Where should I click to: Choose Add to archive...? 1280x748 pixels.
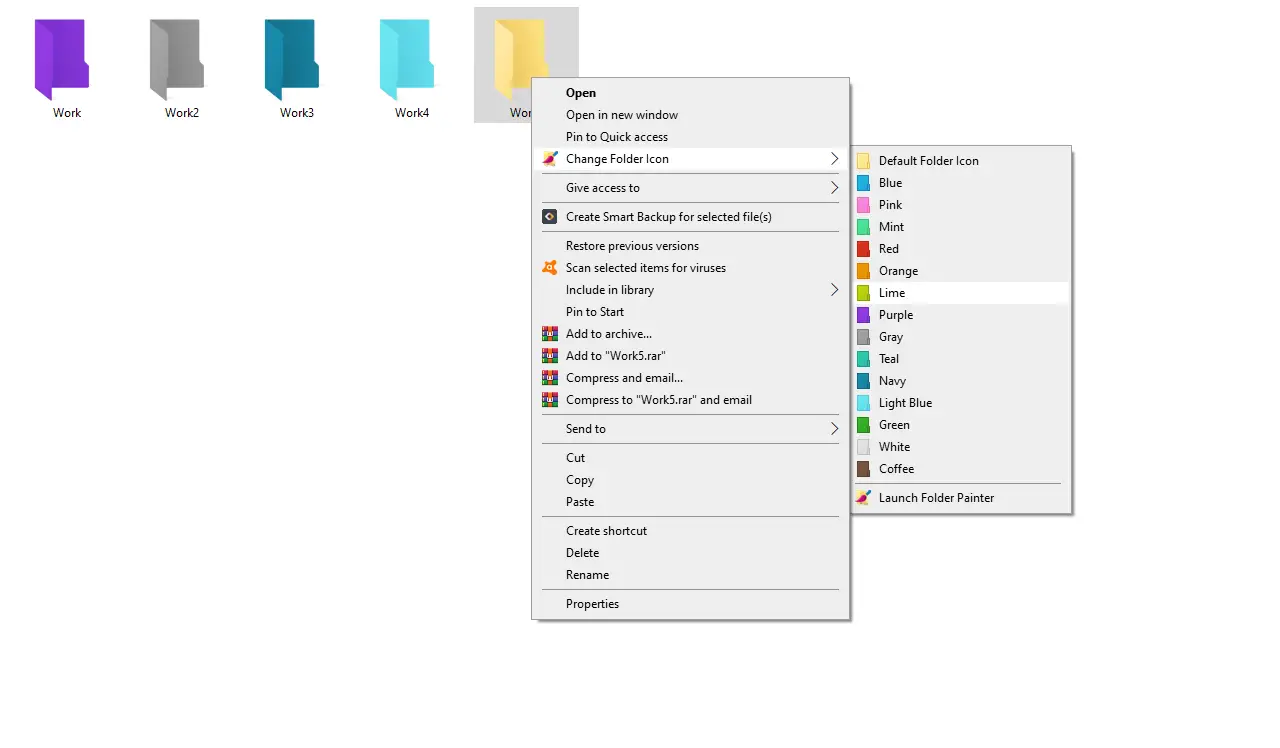click(691, 334)
